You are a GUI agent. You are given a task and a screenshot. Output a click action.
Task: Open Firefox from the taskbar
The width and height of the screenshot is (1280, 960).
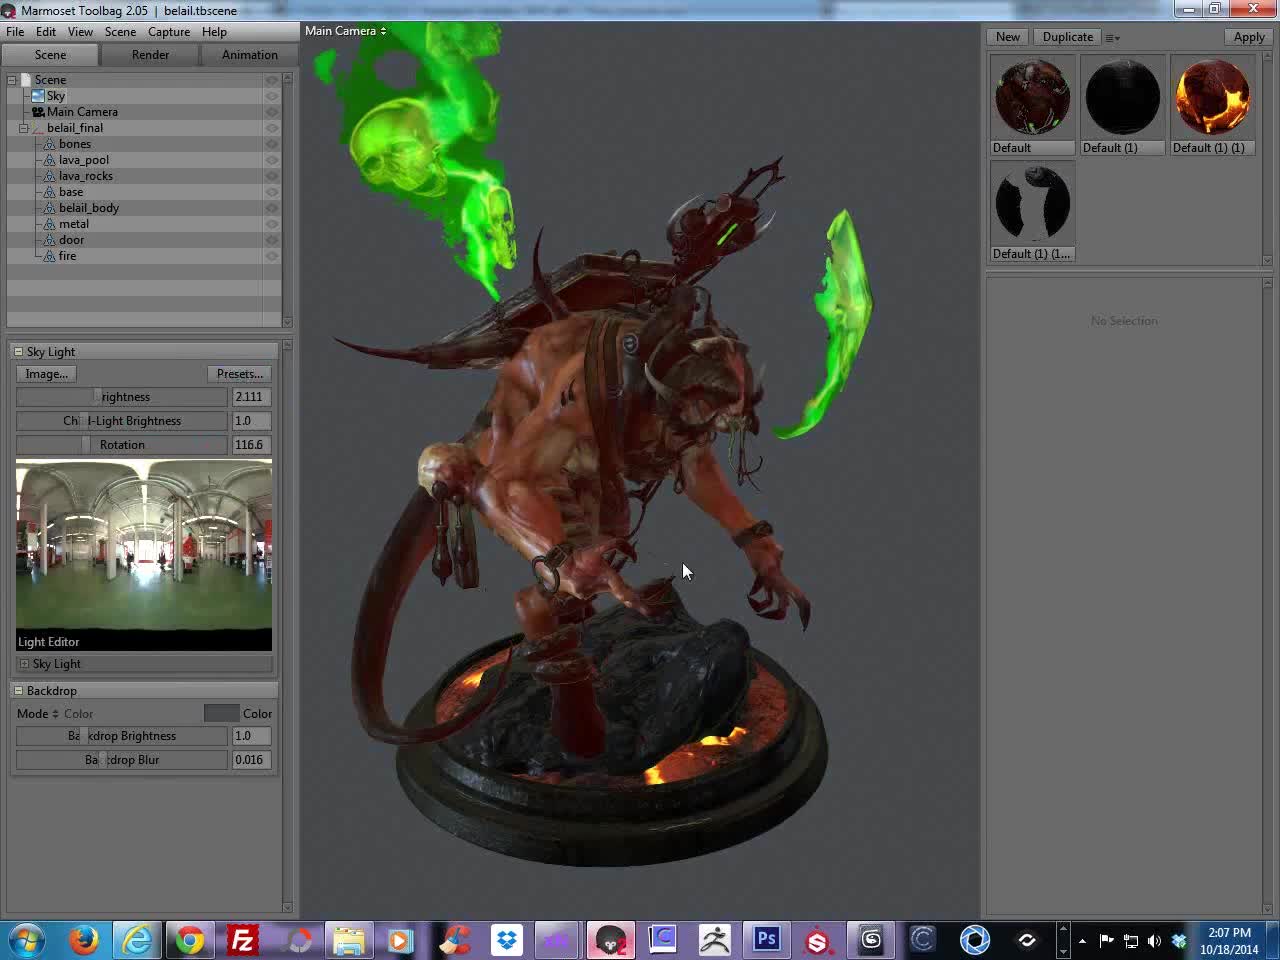click(84, 940)
